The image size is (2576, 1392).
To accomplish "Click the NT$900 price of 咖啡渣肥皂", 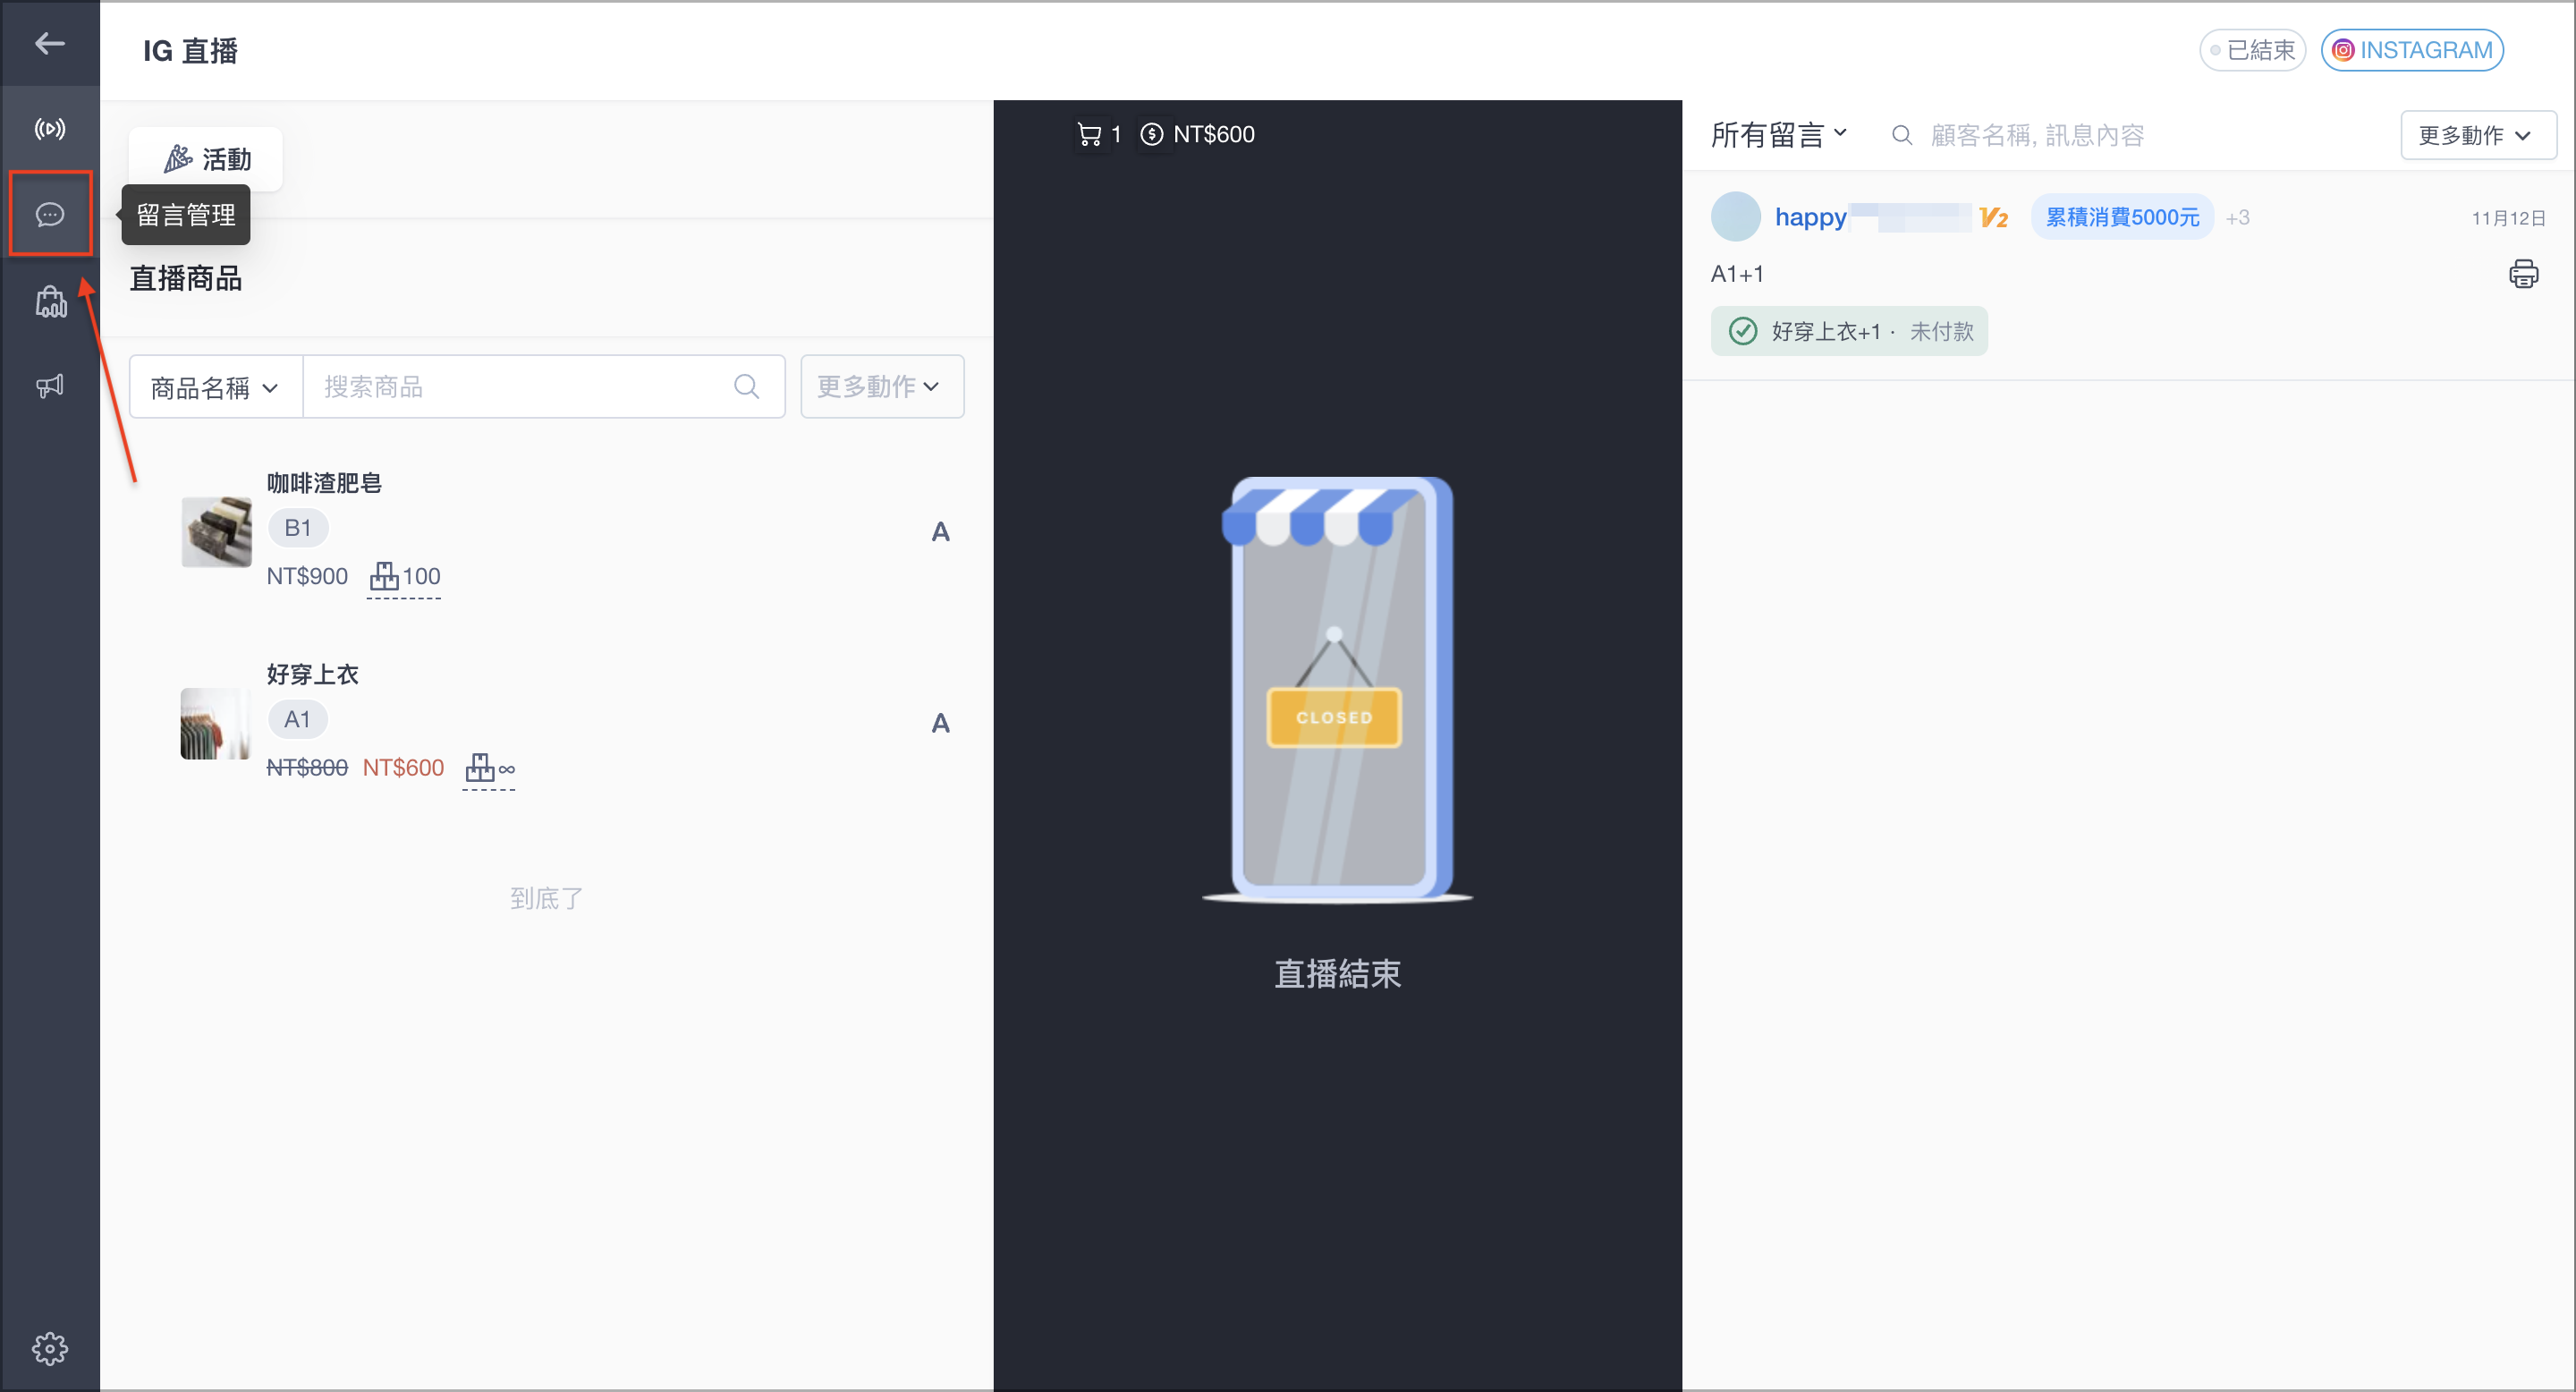I will click(307, 577).
